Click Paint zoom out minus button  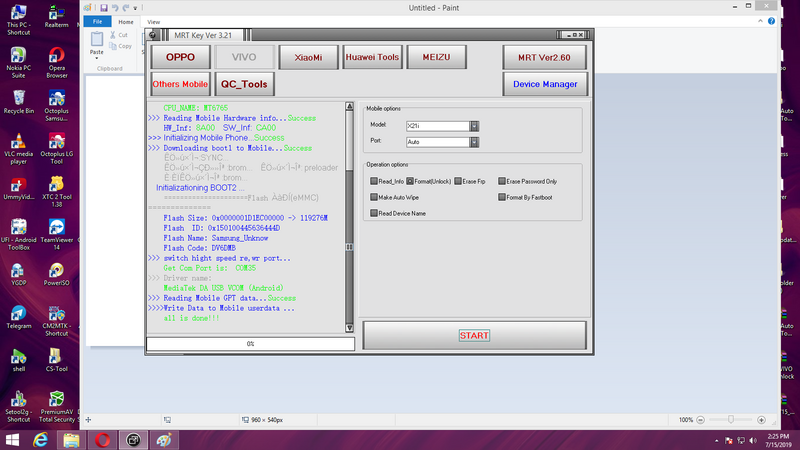[701, 420]
